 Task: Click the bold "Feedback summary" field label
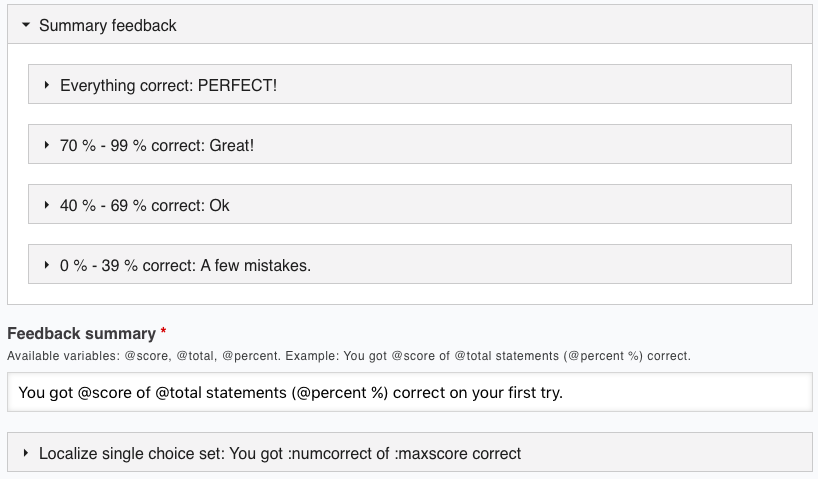click(81, 334)
